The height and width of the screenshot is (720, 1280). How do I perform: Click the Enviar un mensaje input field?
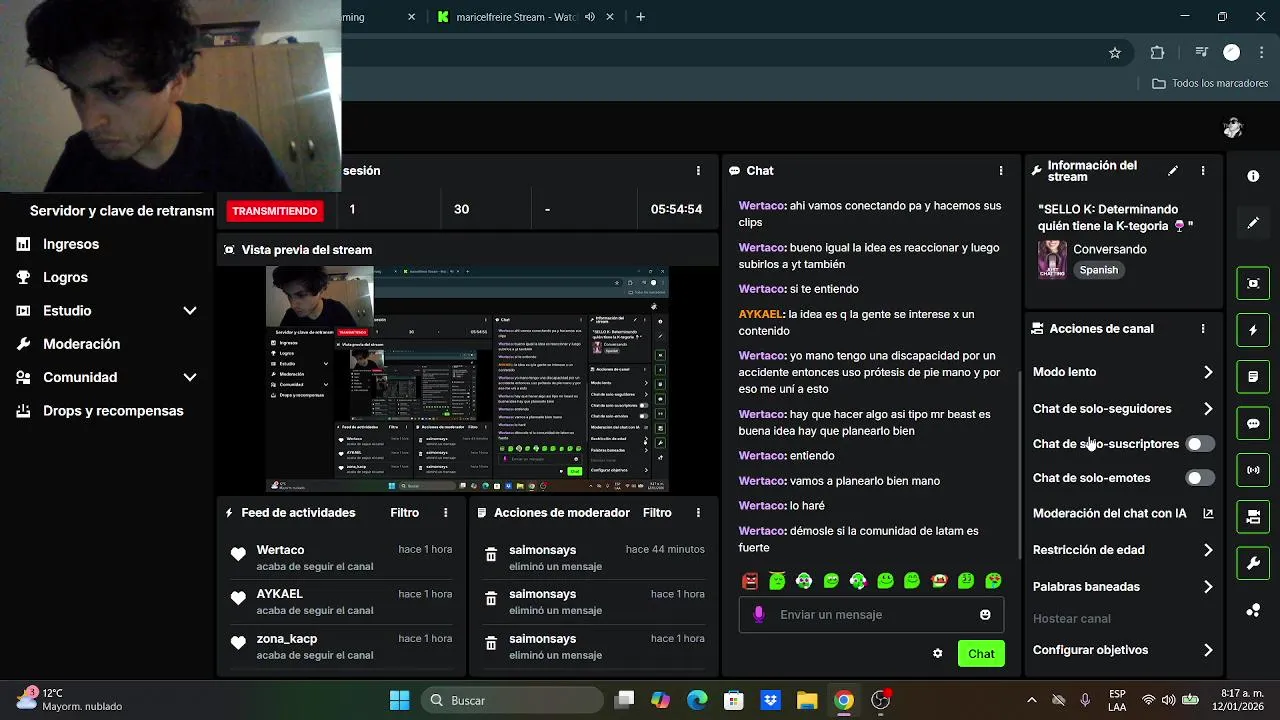(871, 615)
